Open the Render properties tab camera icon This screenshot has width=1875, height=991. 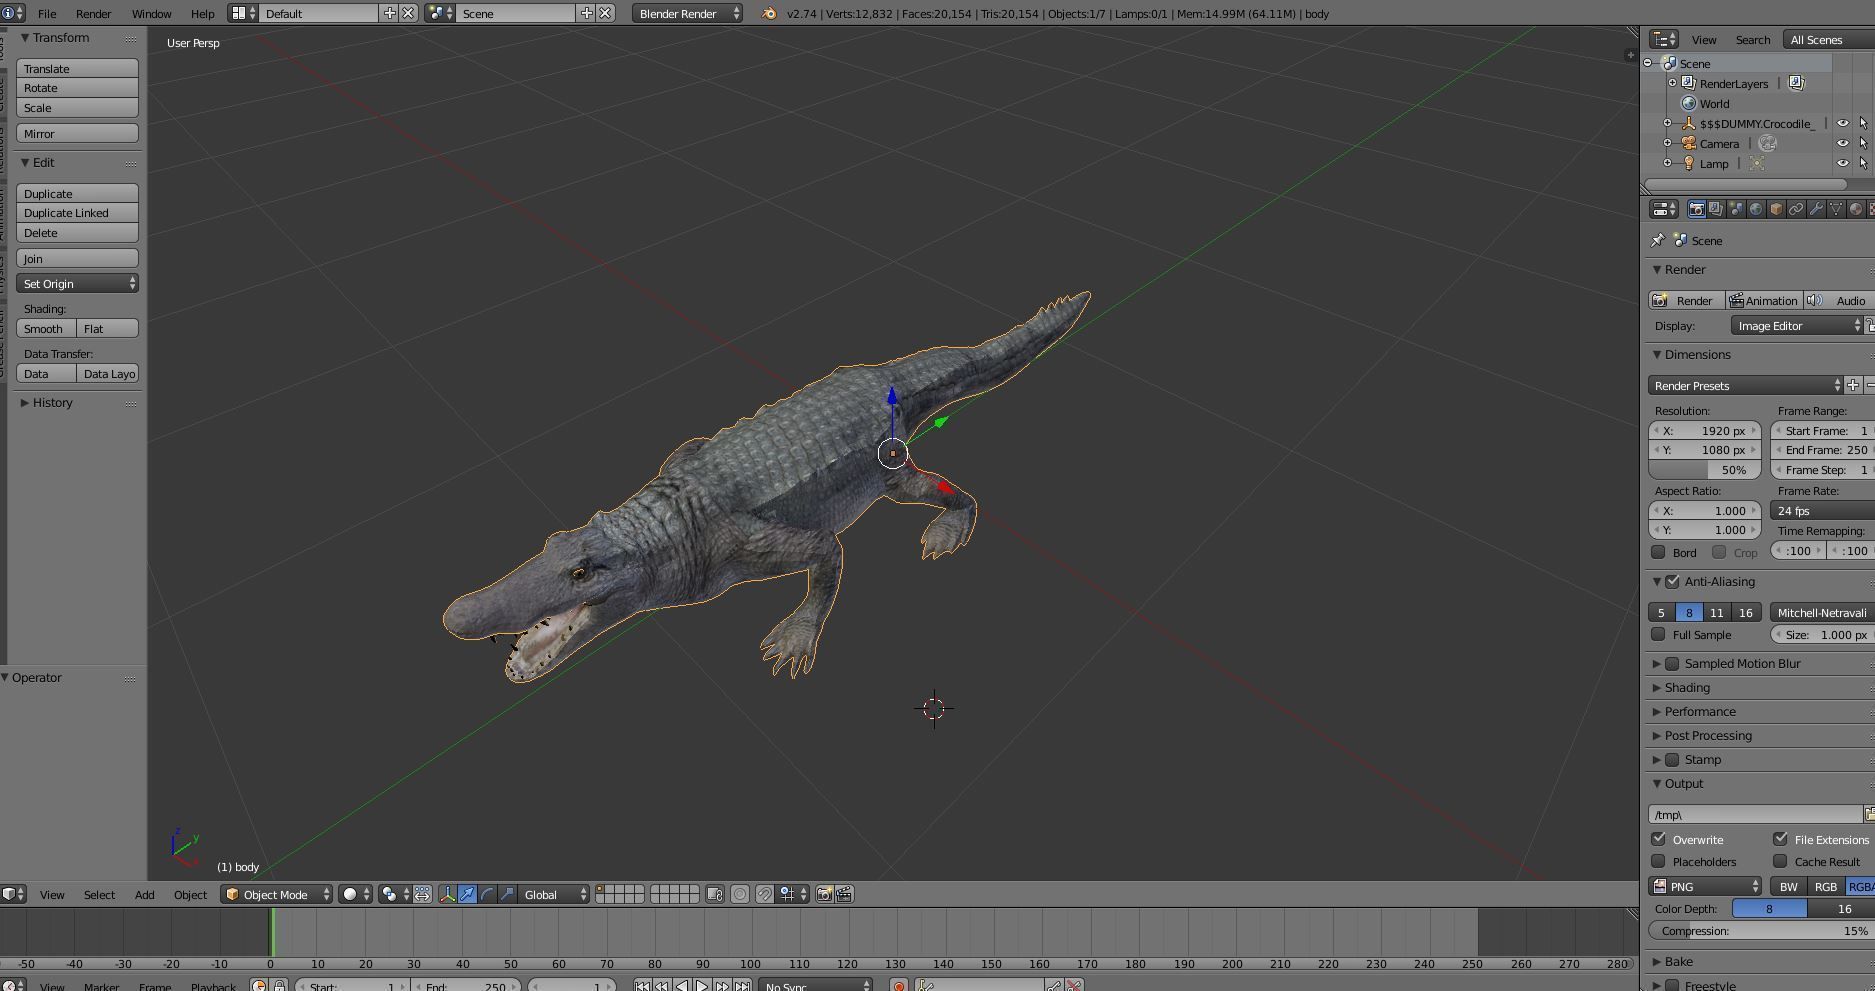(1696, 209)
